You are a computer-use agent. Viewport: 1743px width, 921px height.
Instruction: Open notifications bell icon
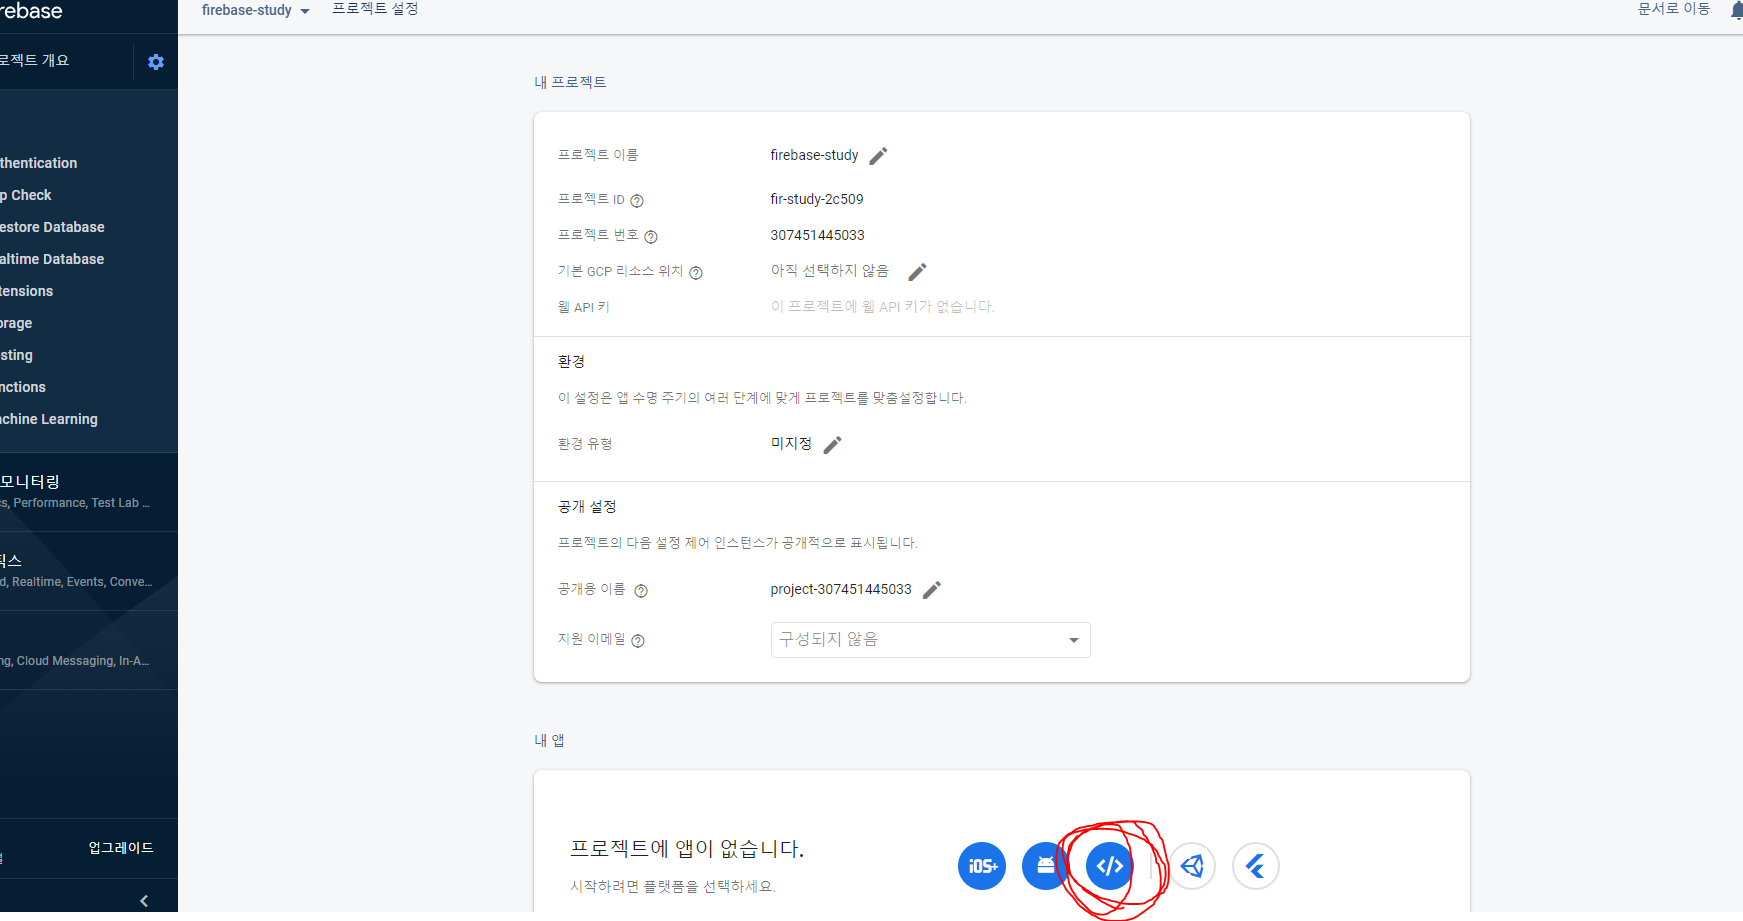[x=1736, y=9]
